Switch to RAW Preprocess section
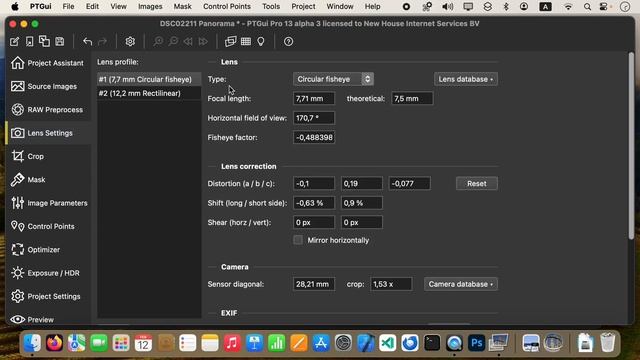This screenshot has width=640, height=360. coord(48,109)
